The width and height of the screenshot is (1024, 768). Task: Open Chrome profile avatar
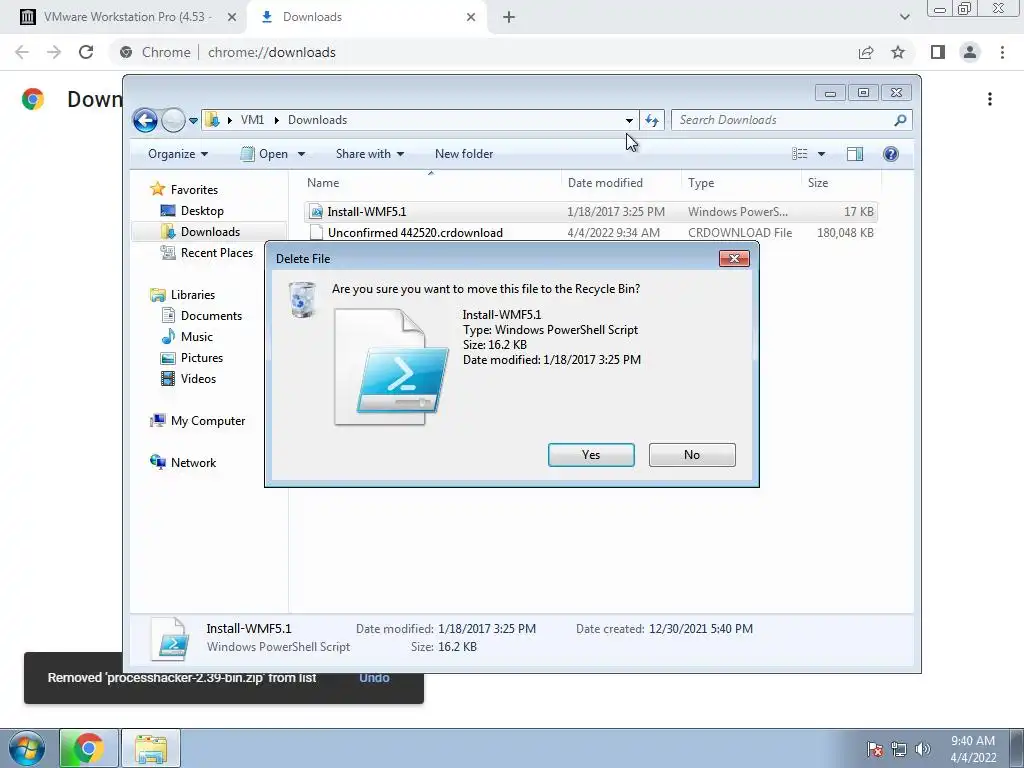tap(970, 52)
